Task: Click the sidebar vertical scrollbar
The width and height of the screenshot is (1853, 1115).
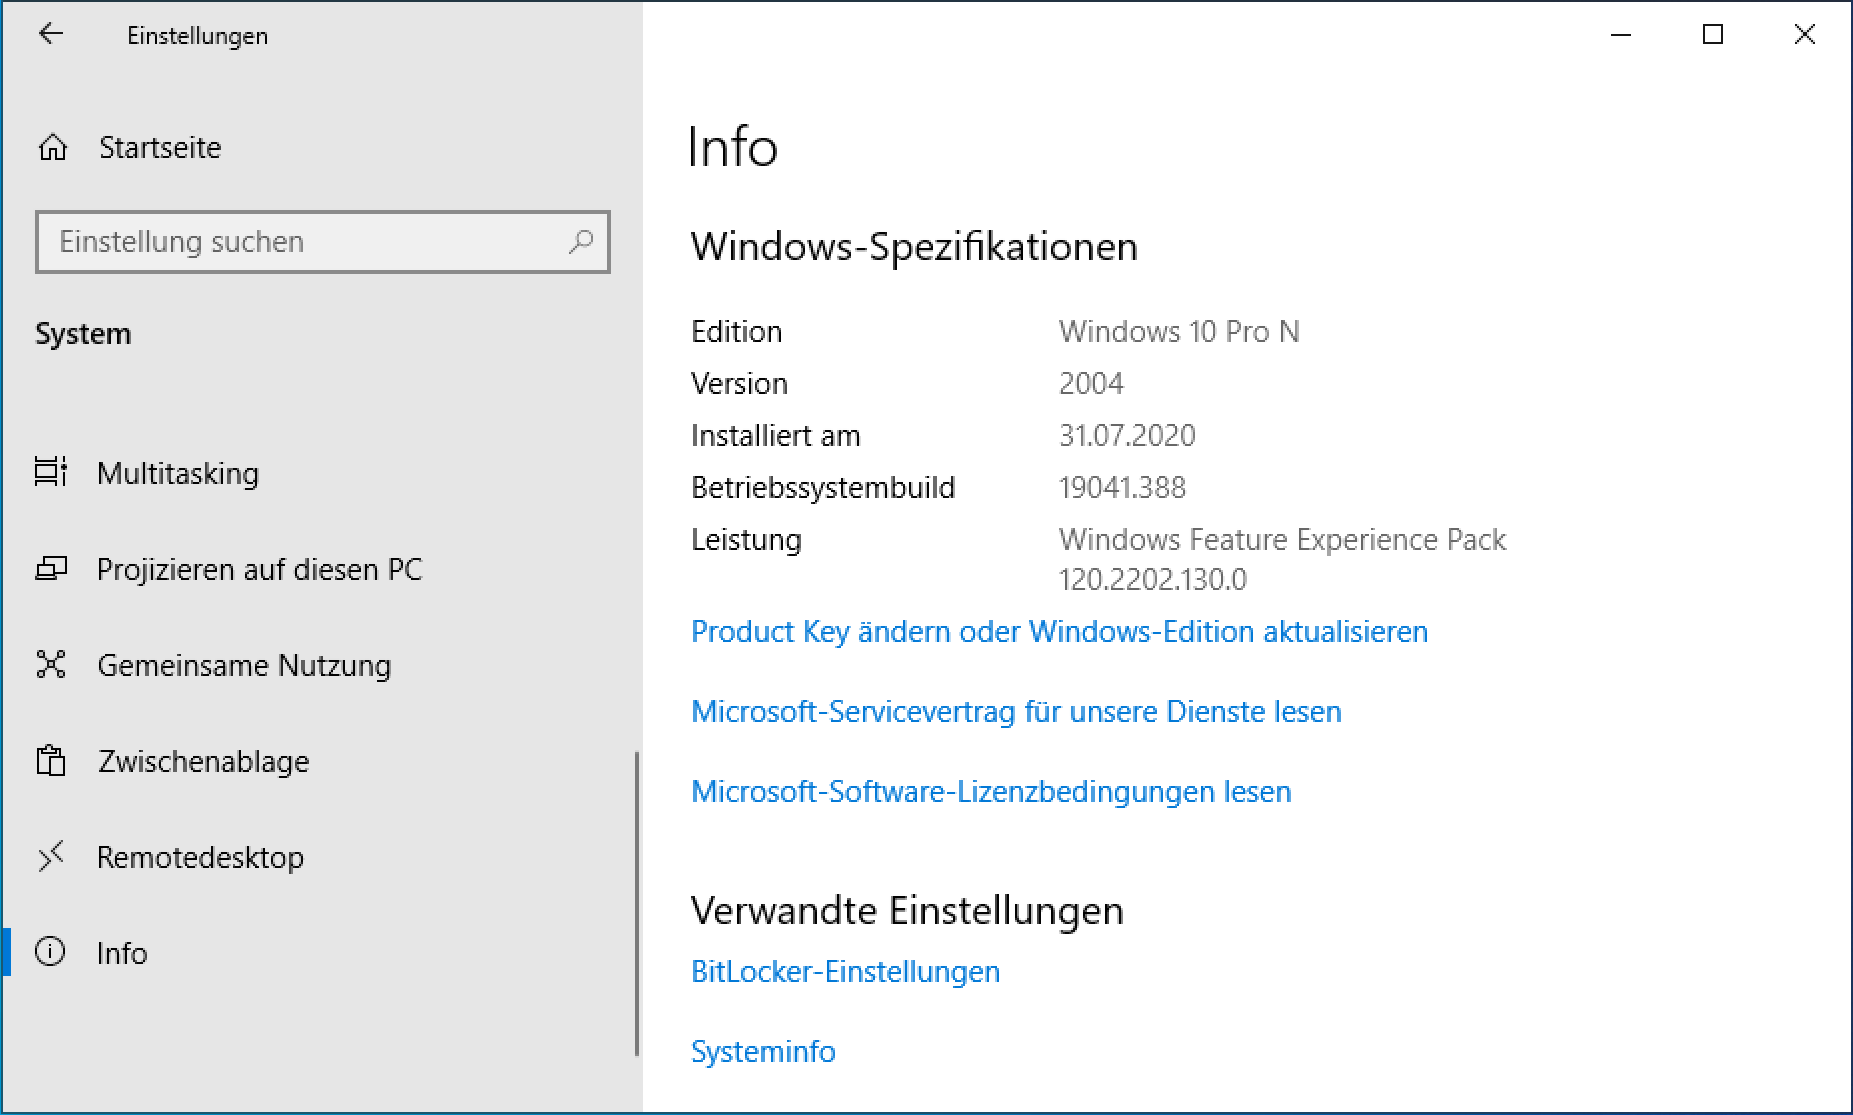Action: coord(637,903)
